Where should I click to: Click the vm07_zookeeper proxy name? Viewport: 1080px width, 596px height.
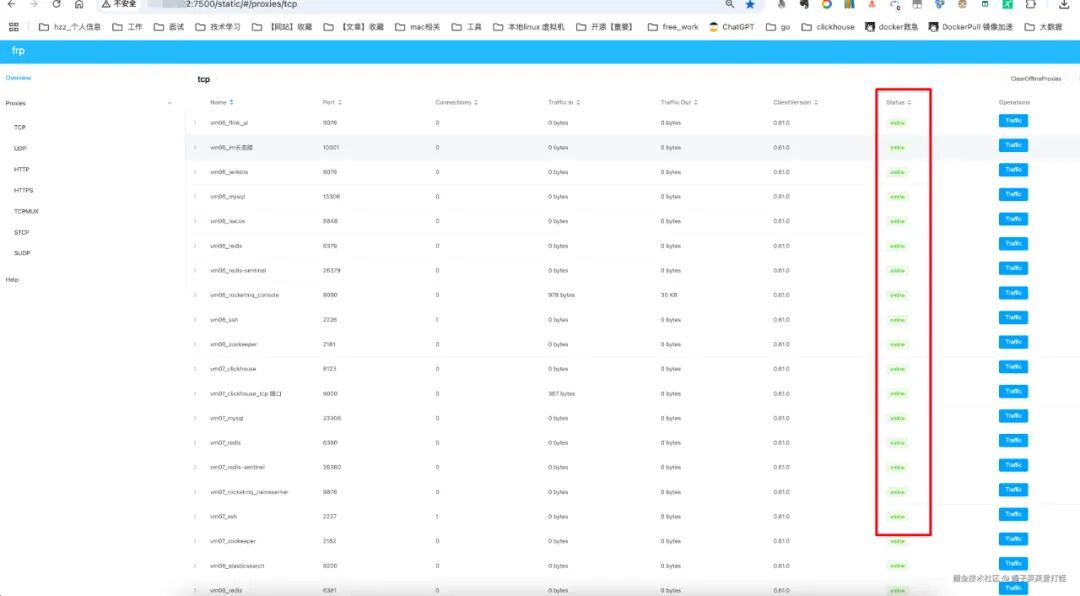(233, 541)
